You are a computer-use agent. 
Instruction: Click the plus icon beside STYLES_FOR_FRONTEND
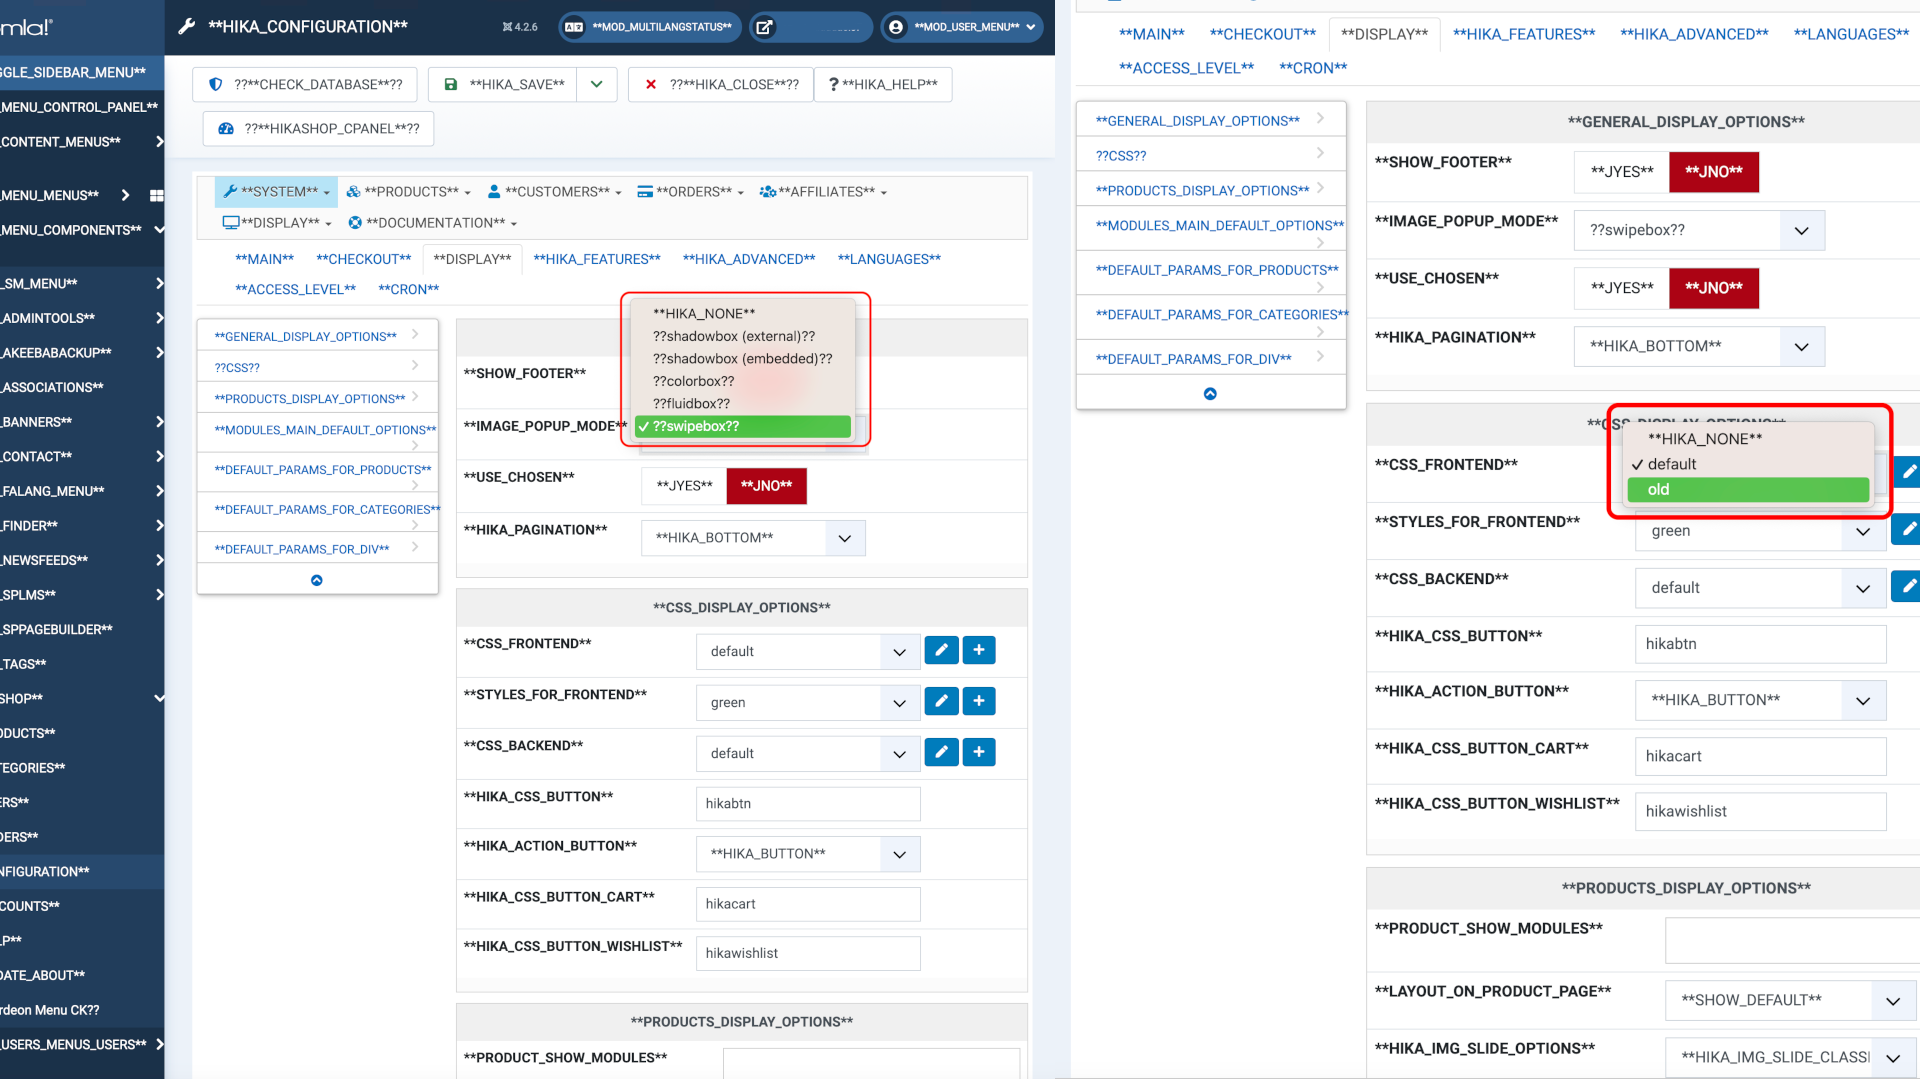pyautogui.click(x=979, y=702)
